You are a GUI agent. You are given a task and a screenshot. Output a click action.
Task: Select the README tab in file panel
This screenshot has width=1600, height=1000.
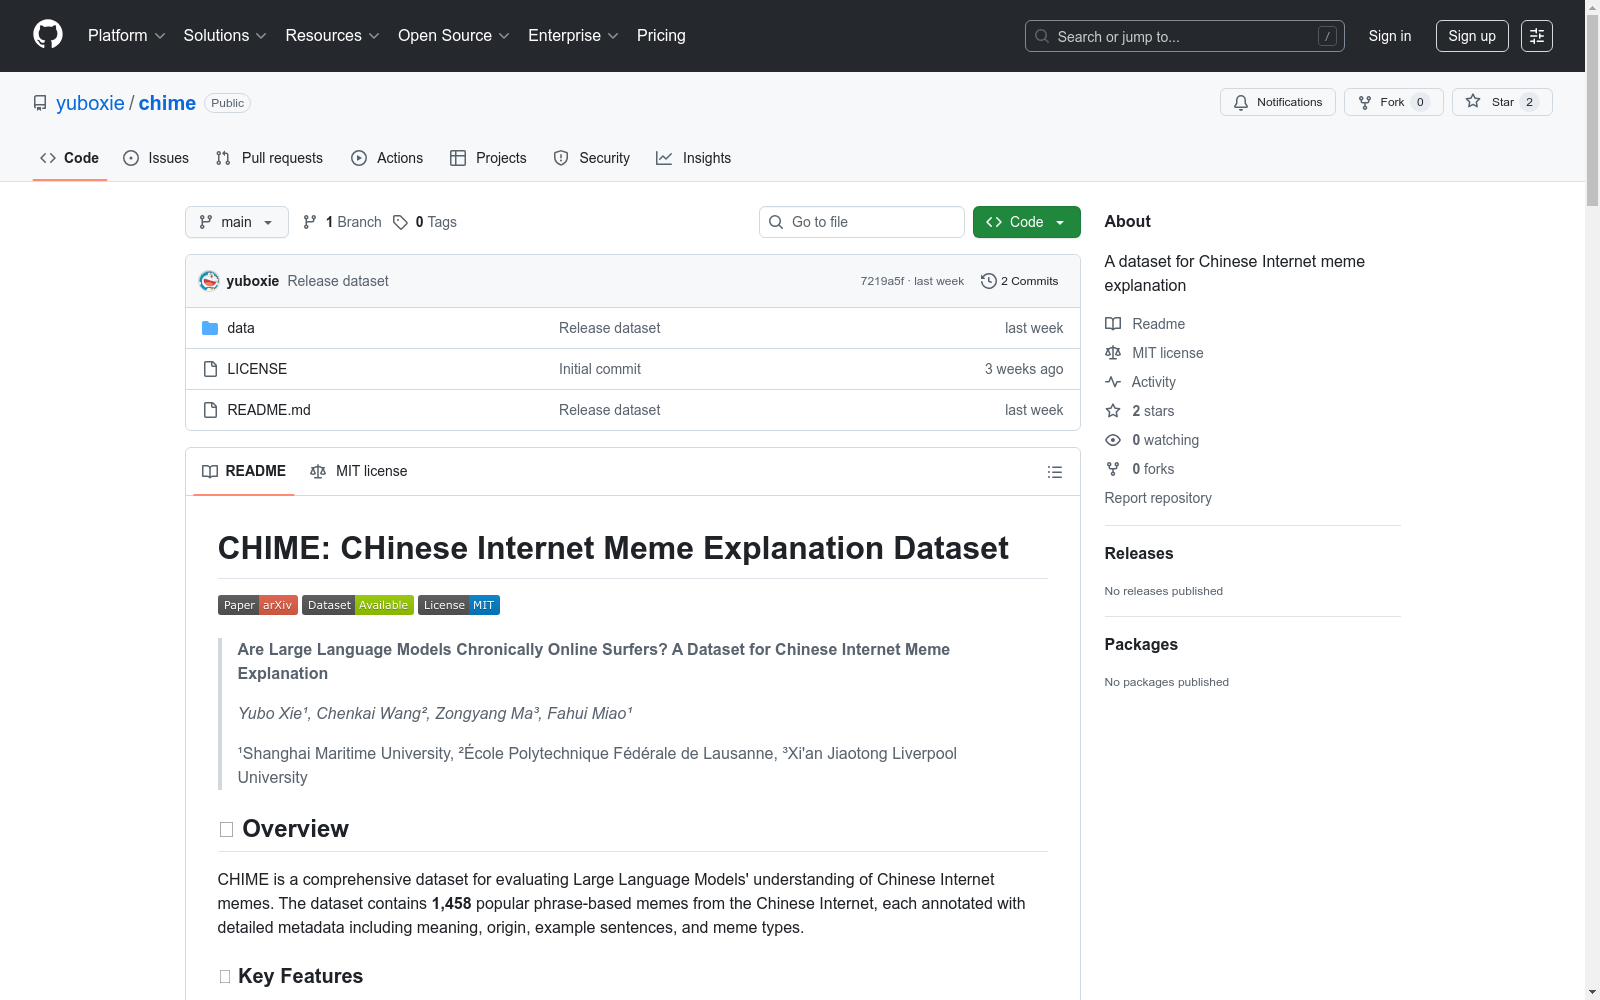pyautogui.click(x=244, y=471)
